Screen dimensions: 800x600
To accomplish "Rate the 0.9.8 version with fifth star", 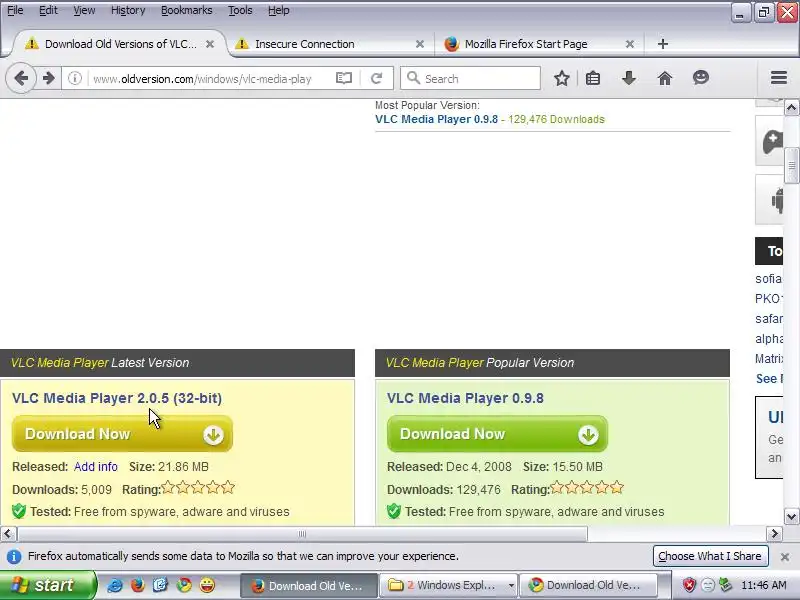I will pyautogui.click(x=617, y=488).
